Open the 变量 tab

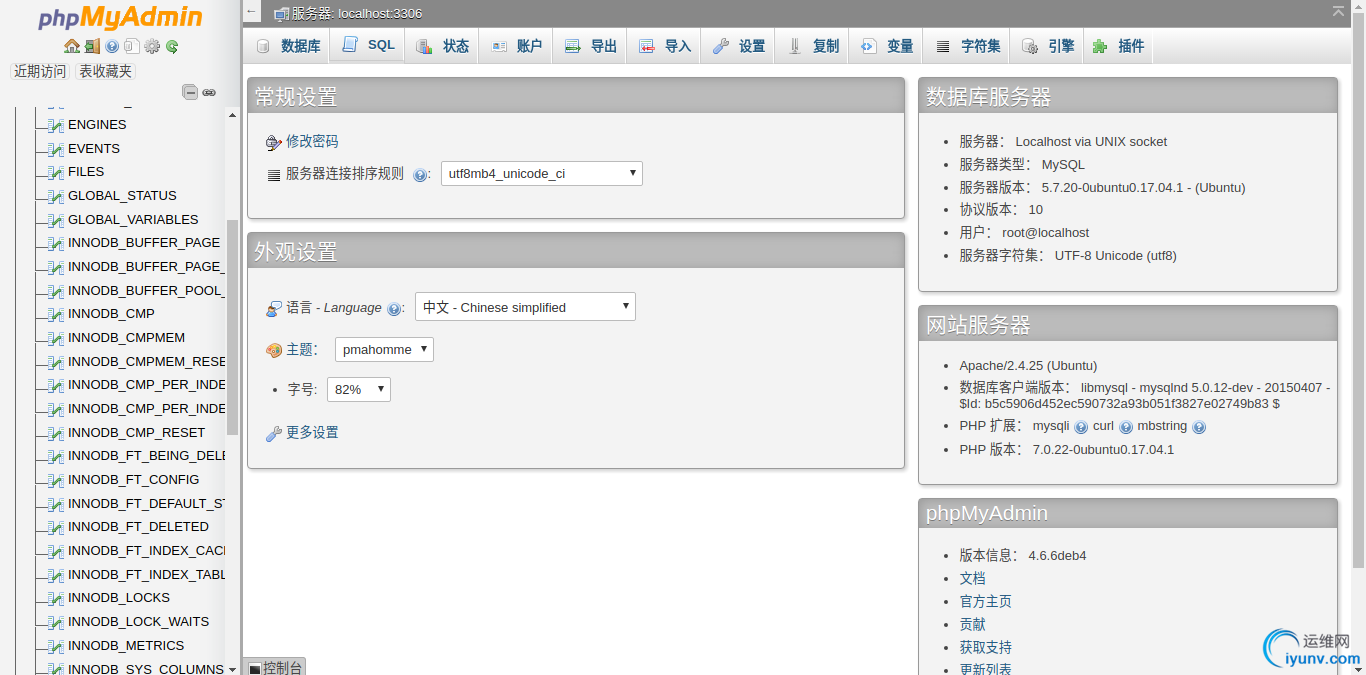[886, 46]
